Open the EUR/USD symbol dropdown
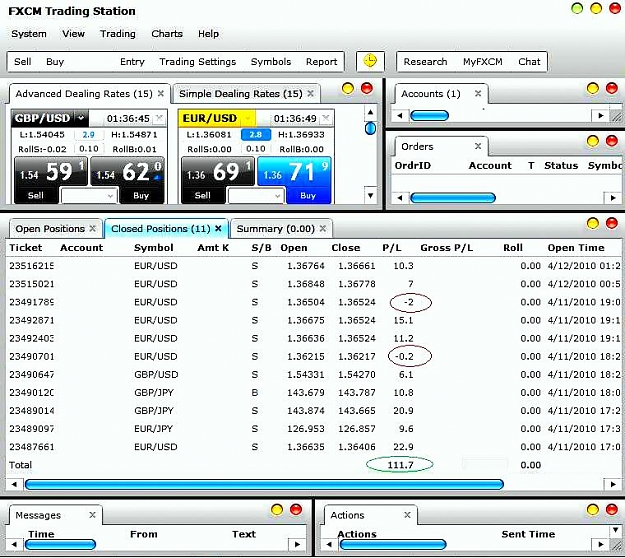The width and height of the screenshot is (625, 558). point(248,118)
